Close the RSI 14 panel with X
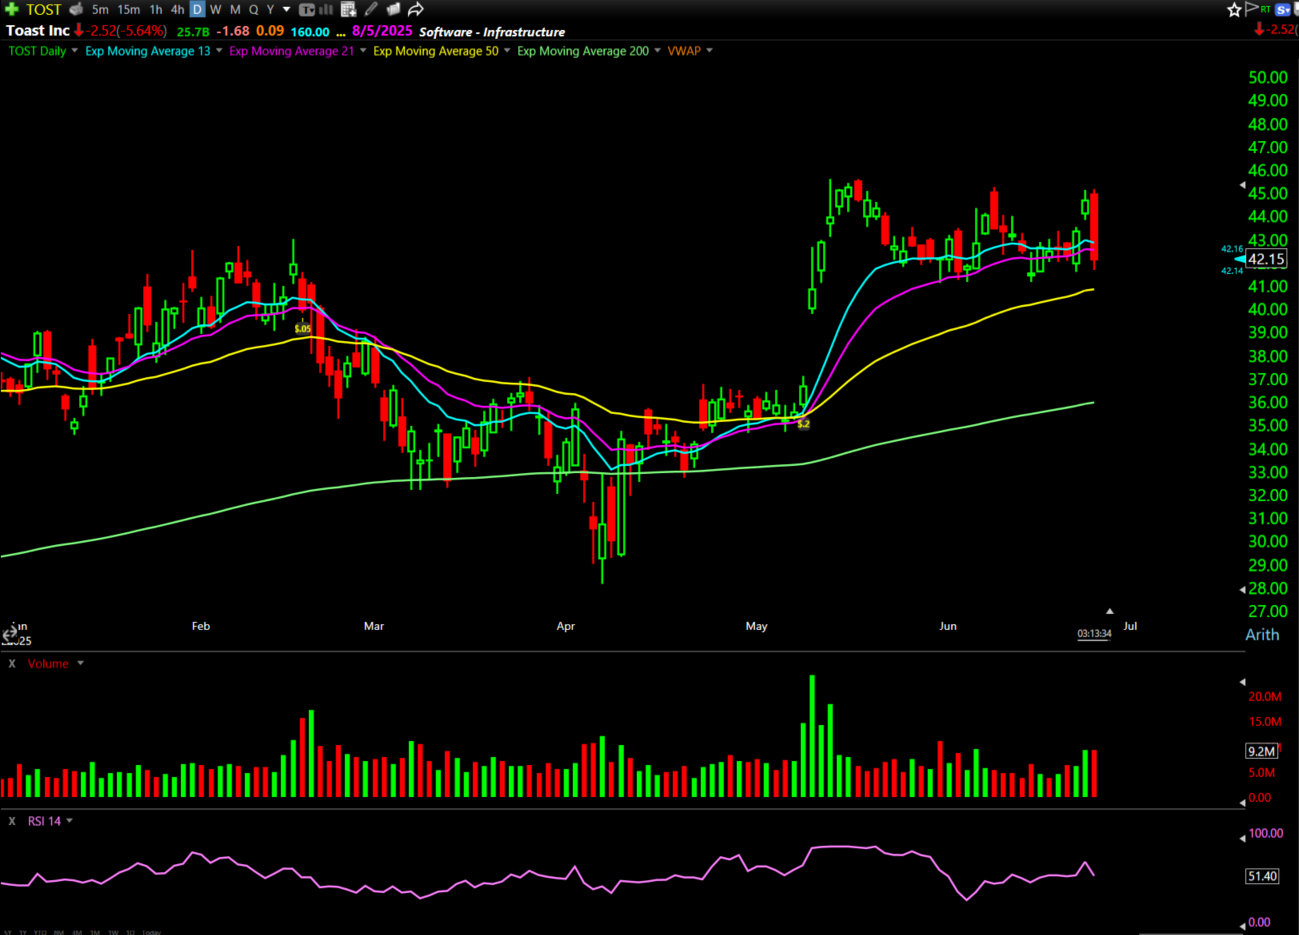Image resolution: width=1299 pixels, height=935 pixels. (12, 821)
